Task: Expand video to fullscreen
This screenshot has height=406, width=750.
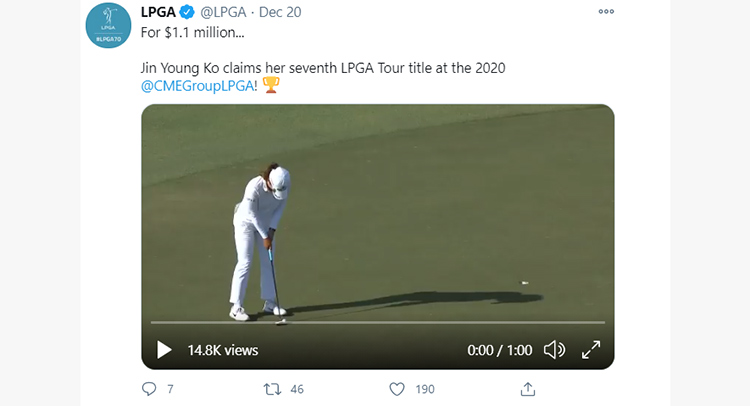Action: pyautogui.click(x=591, y=350)
